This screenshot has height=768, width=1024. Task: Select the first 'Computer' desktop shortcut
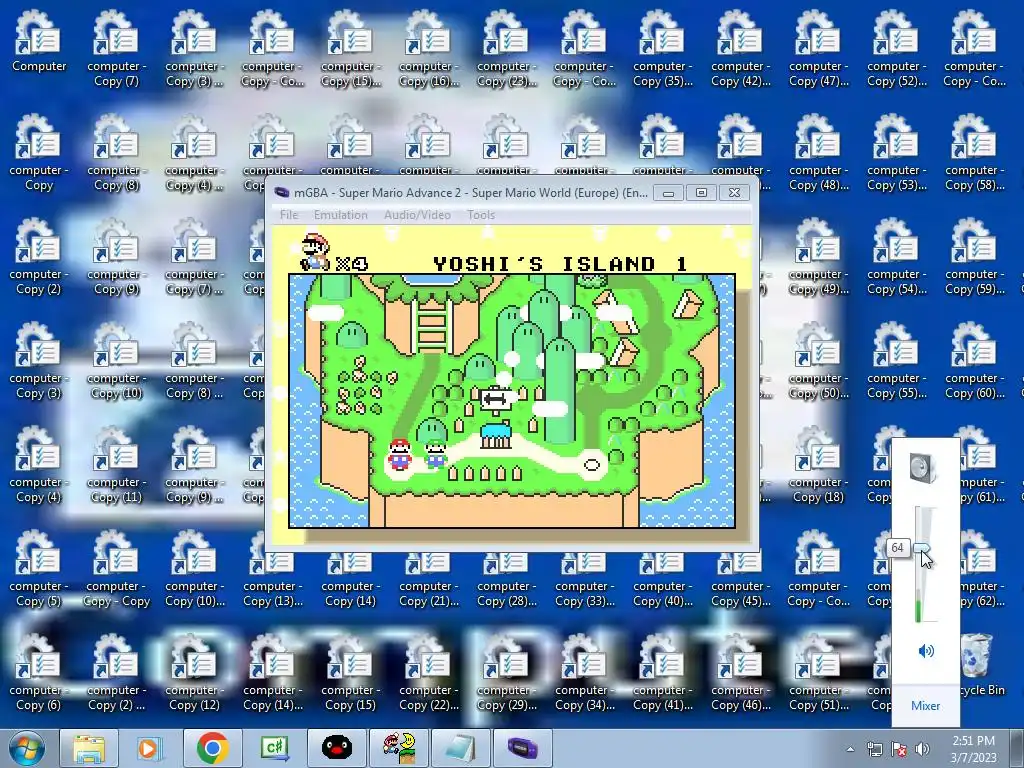[x=39, y=40]
